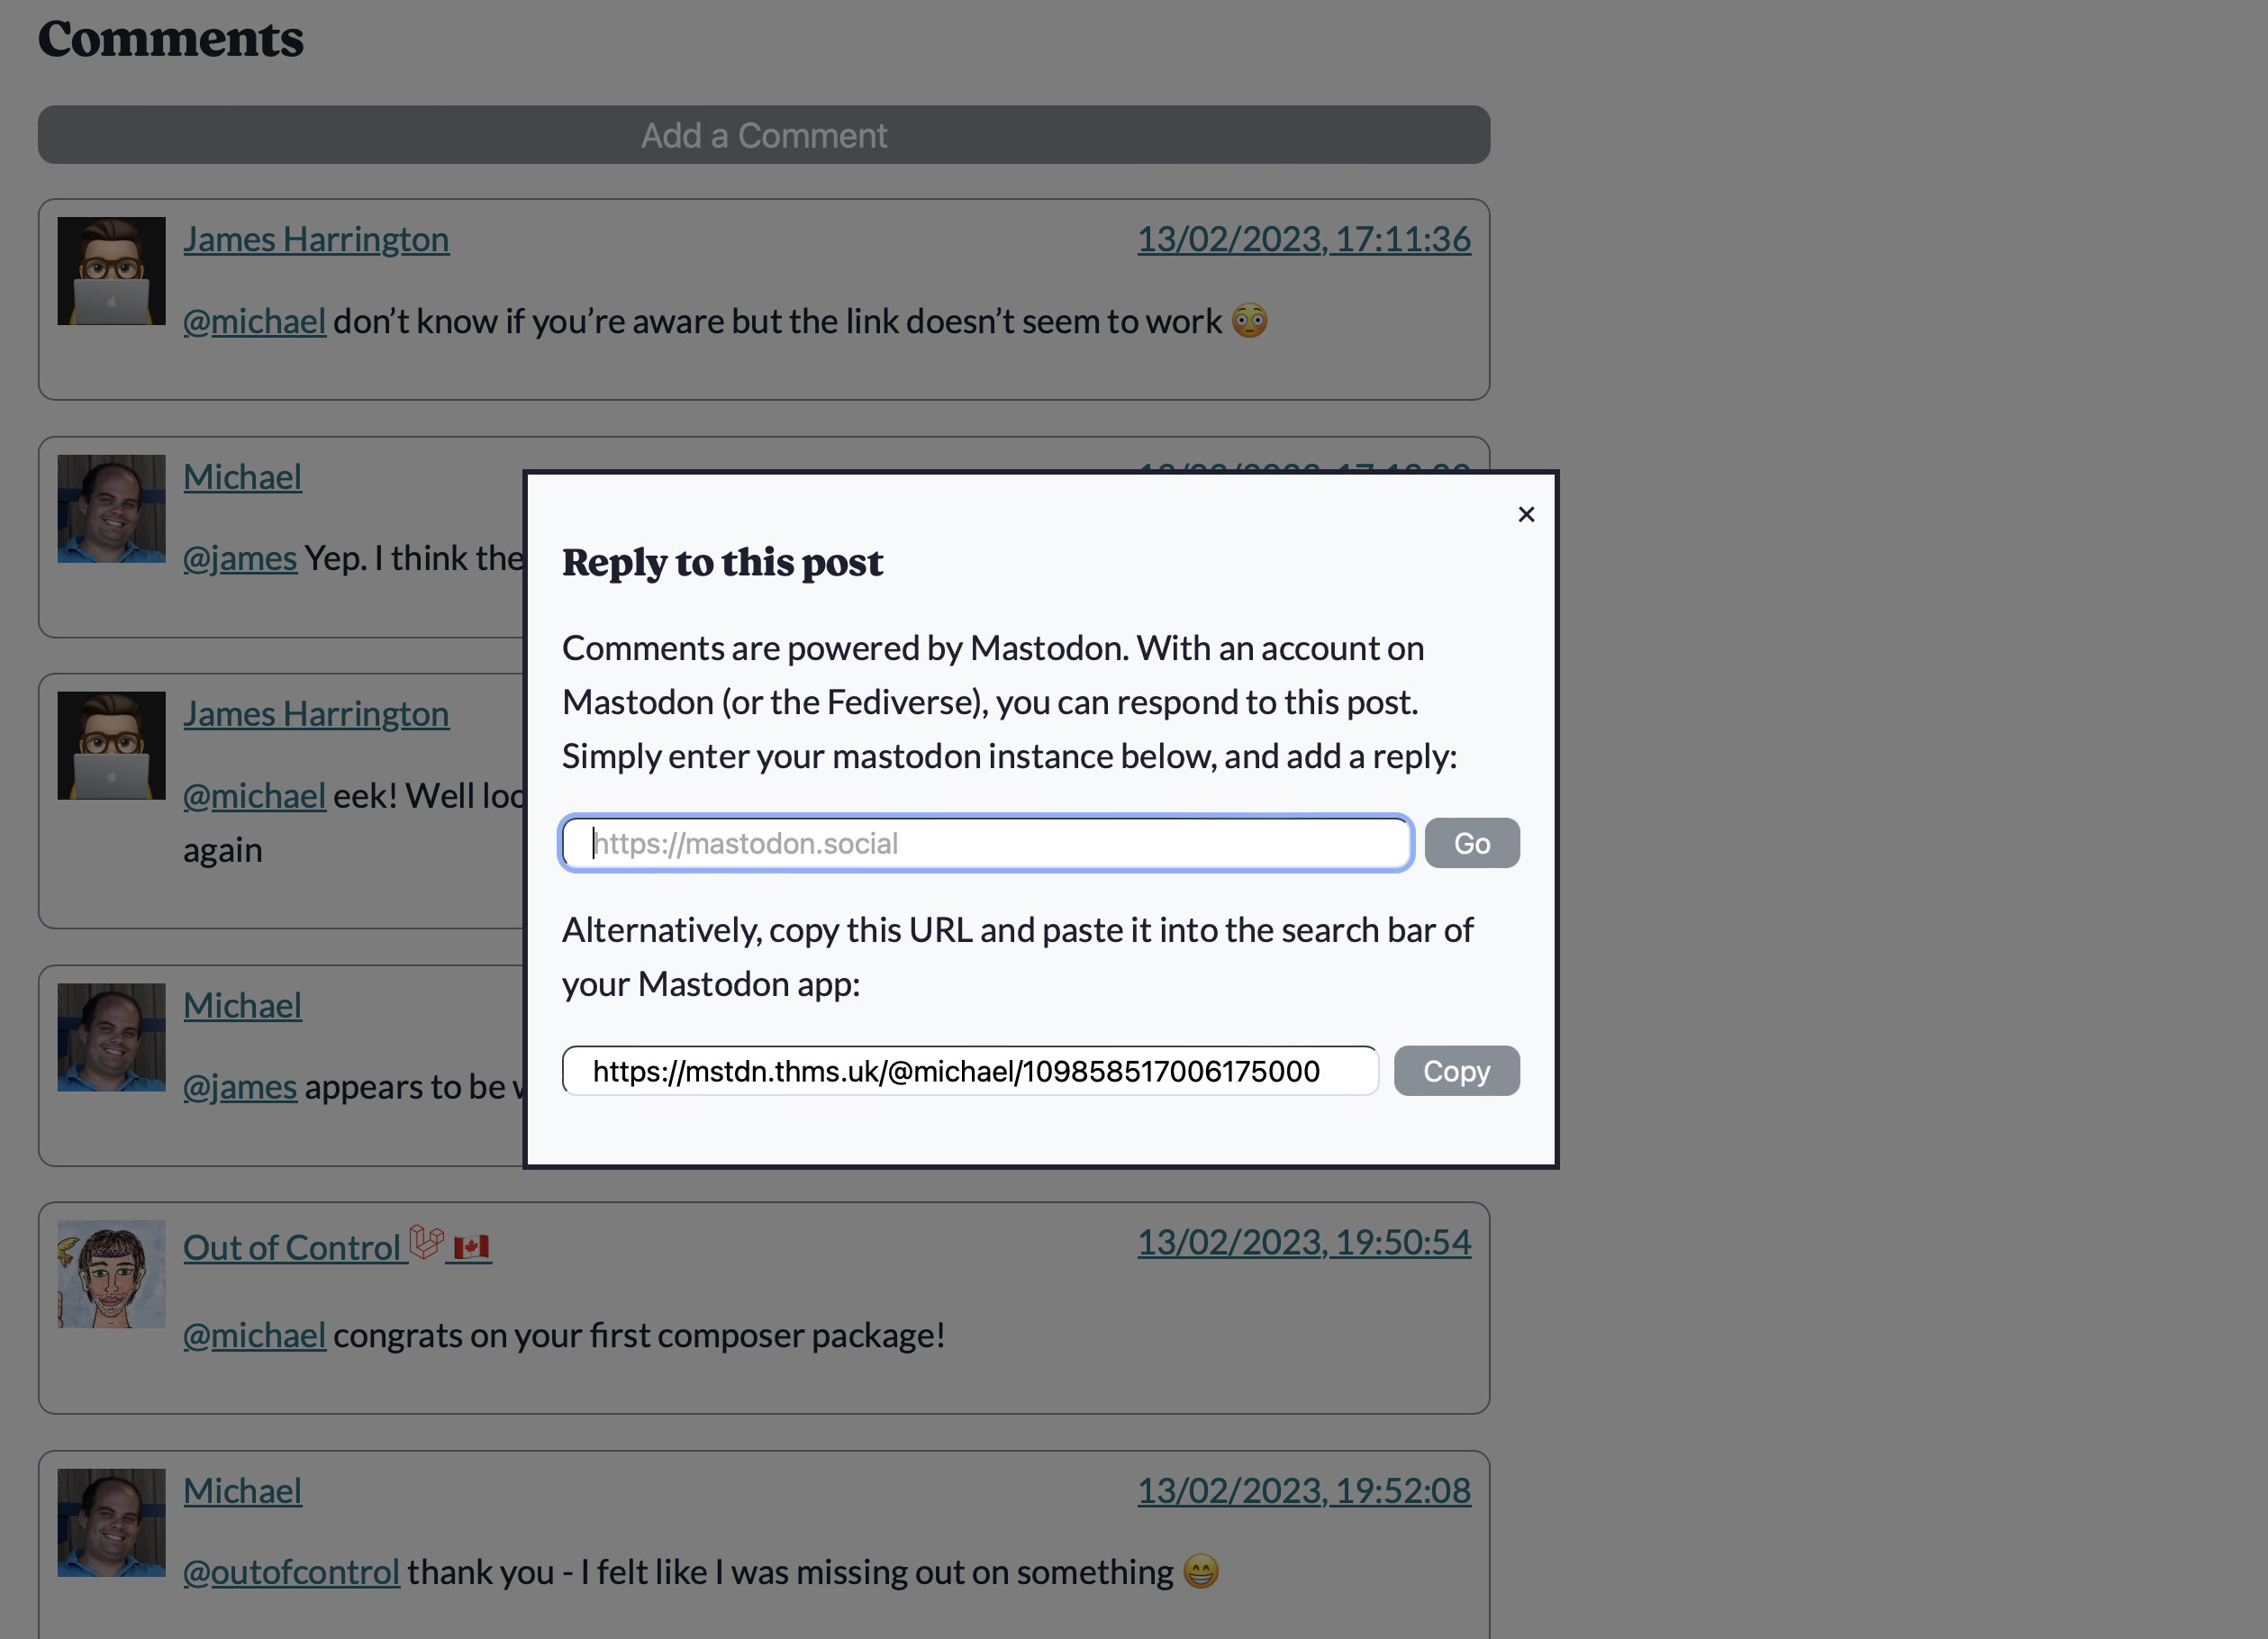Click the Michael profile avatar icon
2268x1639 pixels.
click(x=109, y=509)
